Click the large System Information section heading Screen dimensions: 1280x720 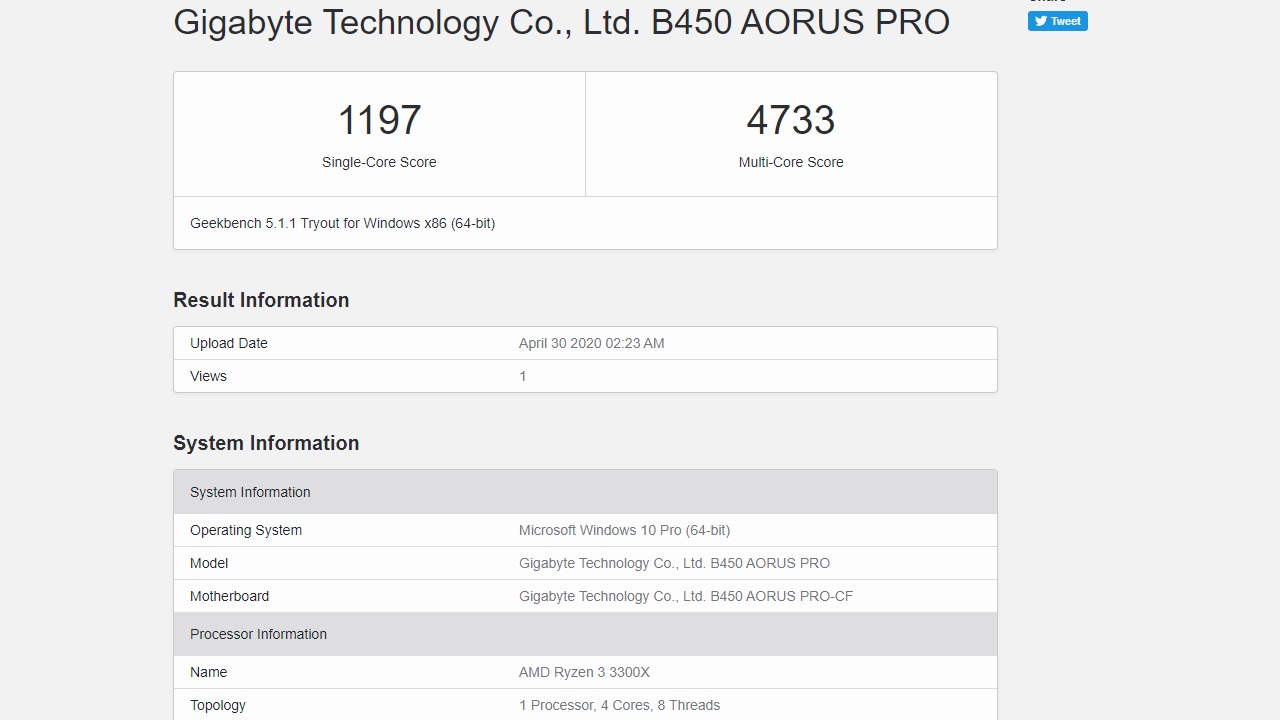click(266, 443)
